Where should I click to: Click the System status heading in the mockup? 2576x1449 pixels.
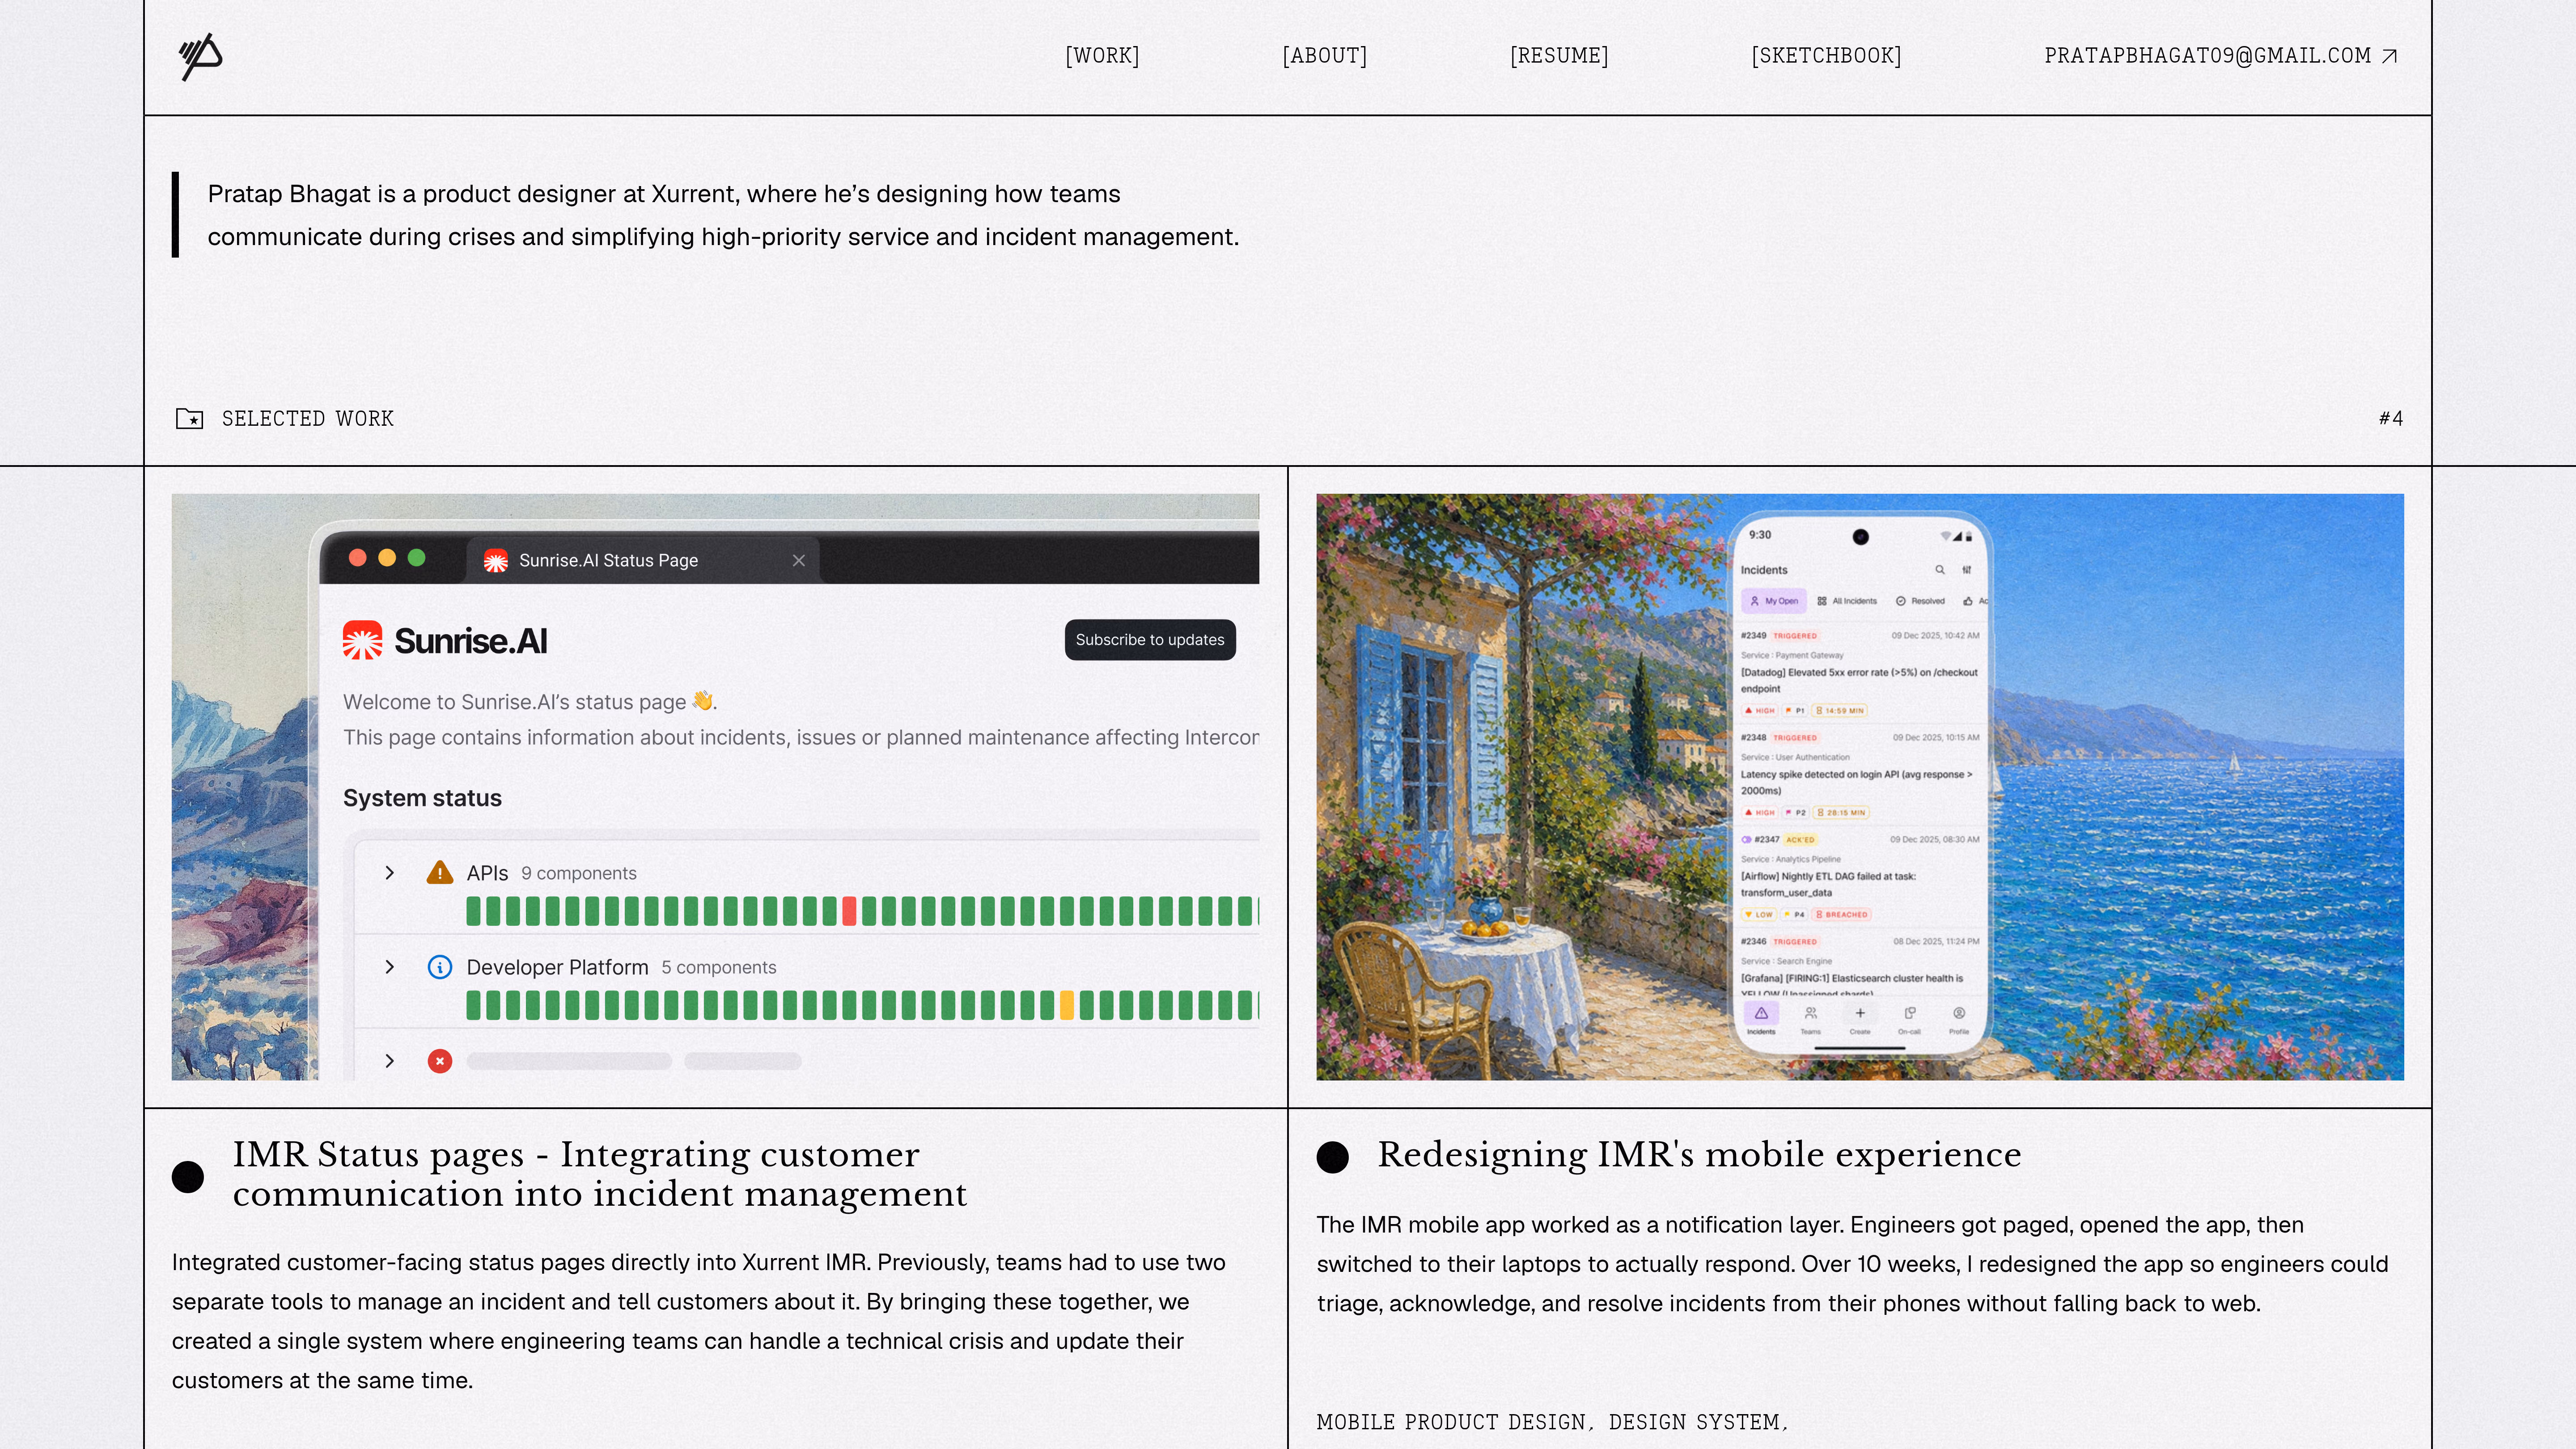click(422, 798)
